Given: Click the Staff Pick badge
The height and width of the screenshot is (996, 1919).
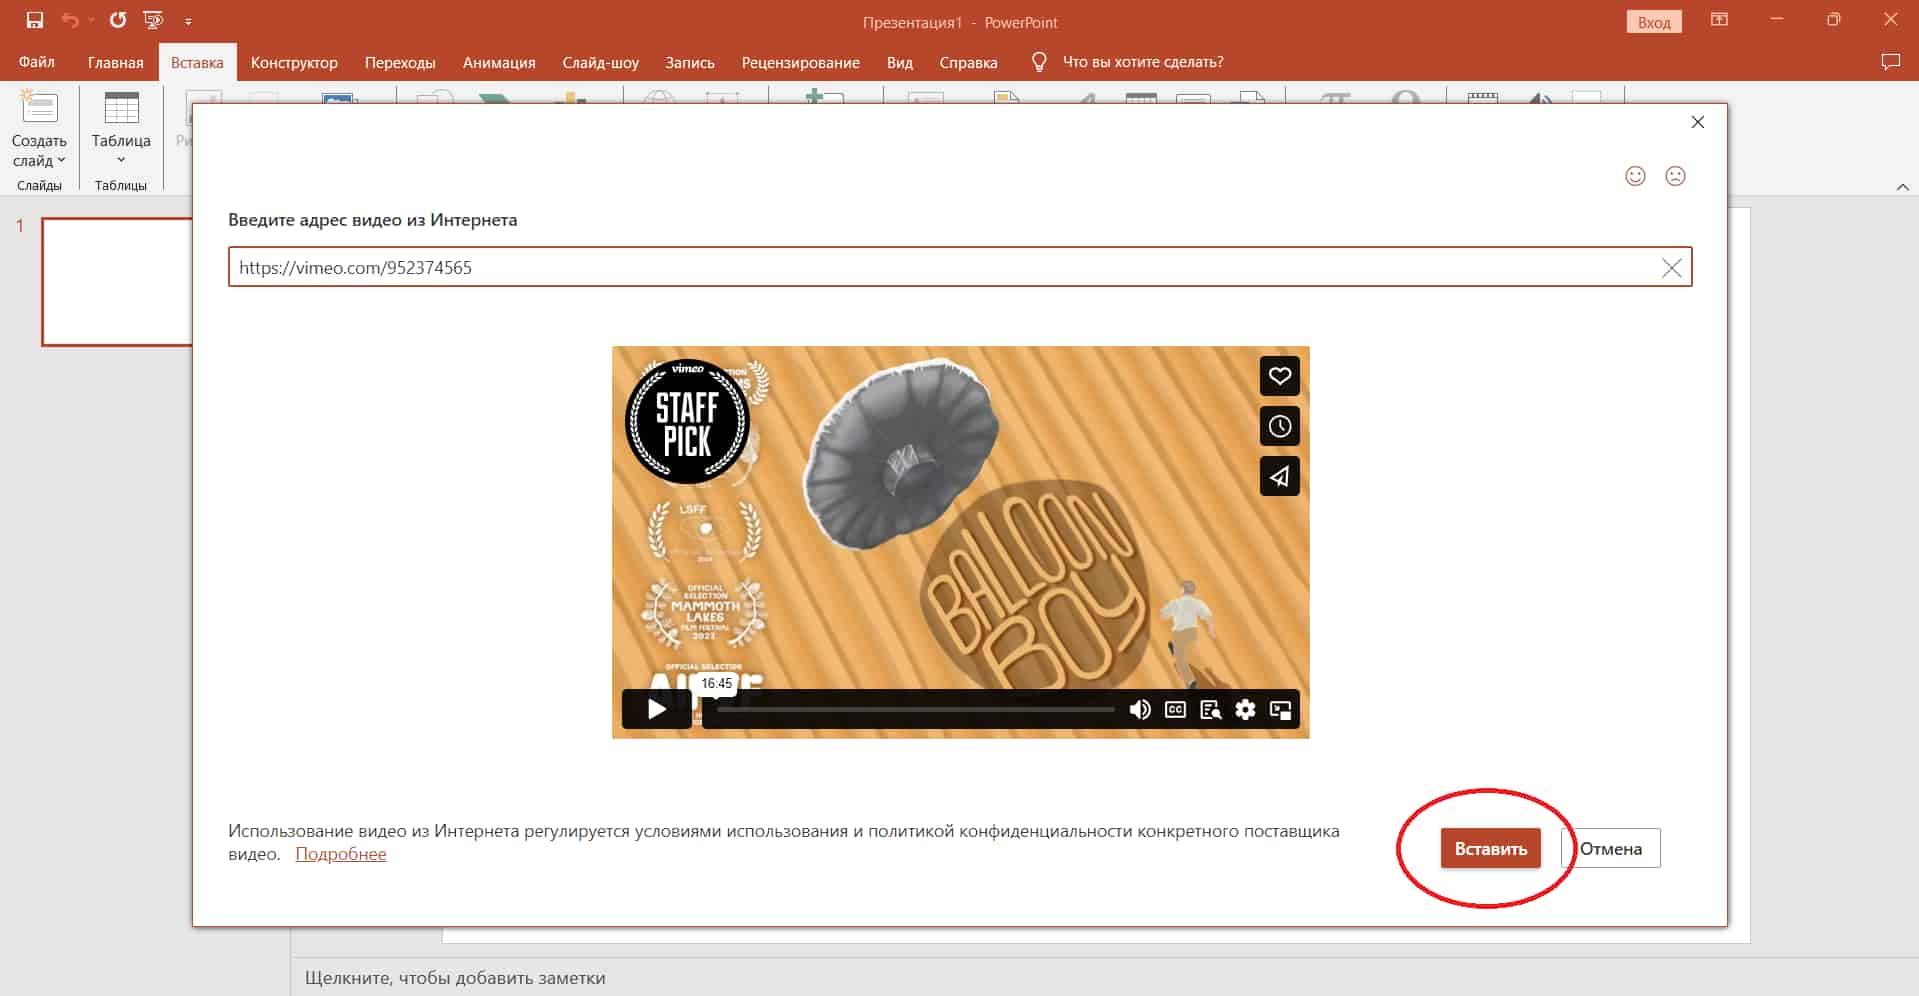Looking at the screenshot, I should pyautogui.click(x=687, y=421).
